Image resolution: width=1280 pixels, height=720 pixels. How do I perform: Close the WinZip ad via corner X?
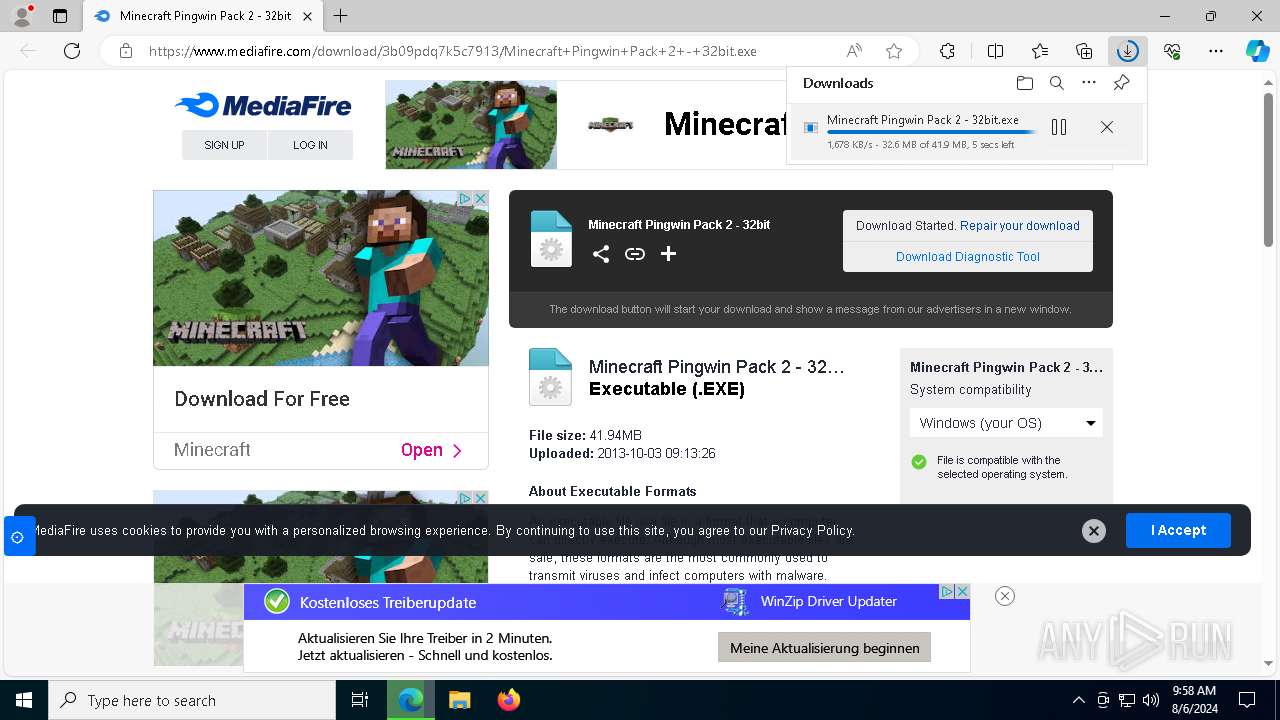(x=962, y=592)
